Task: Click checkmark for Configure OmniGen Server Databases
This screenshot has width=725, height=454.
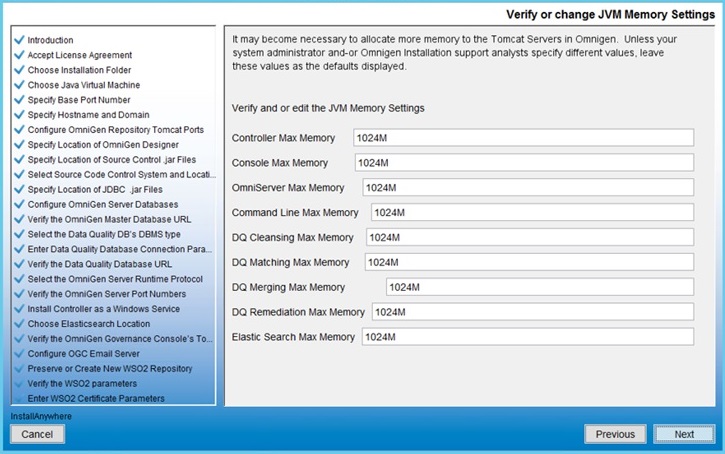Action: pyautogui.click(x=19, y=204)
